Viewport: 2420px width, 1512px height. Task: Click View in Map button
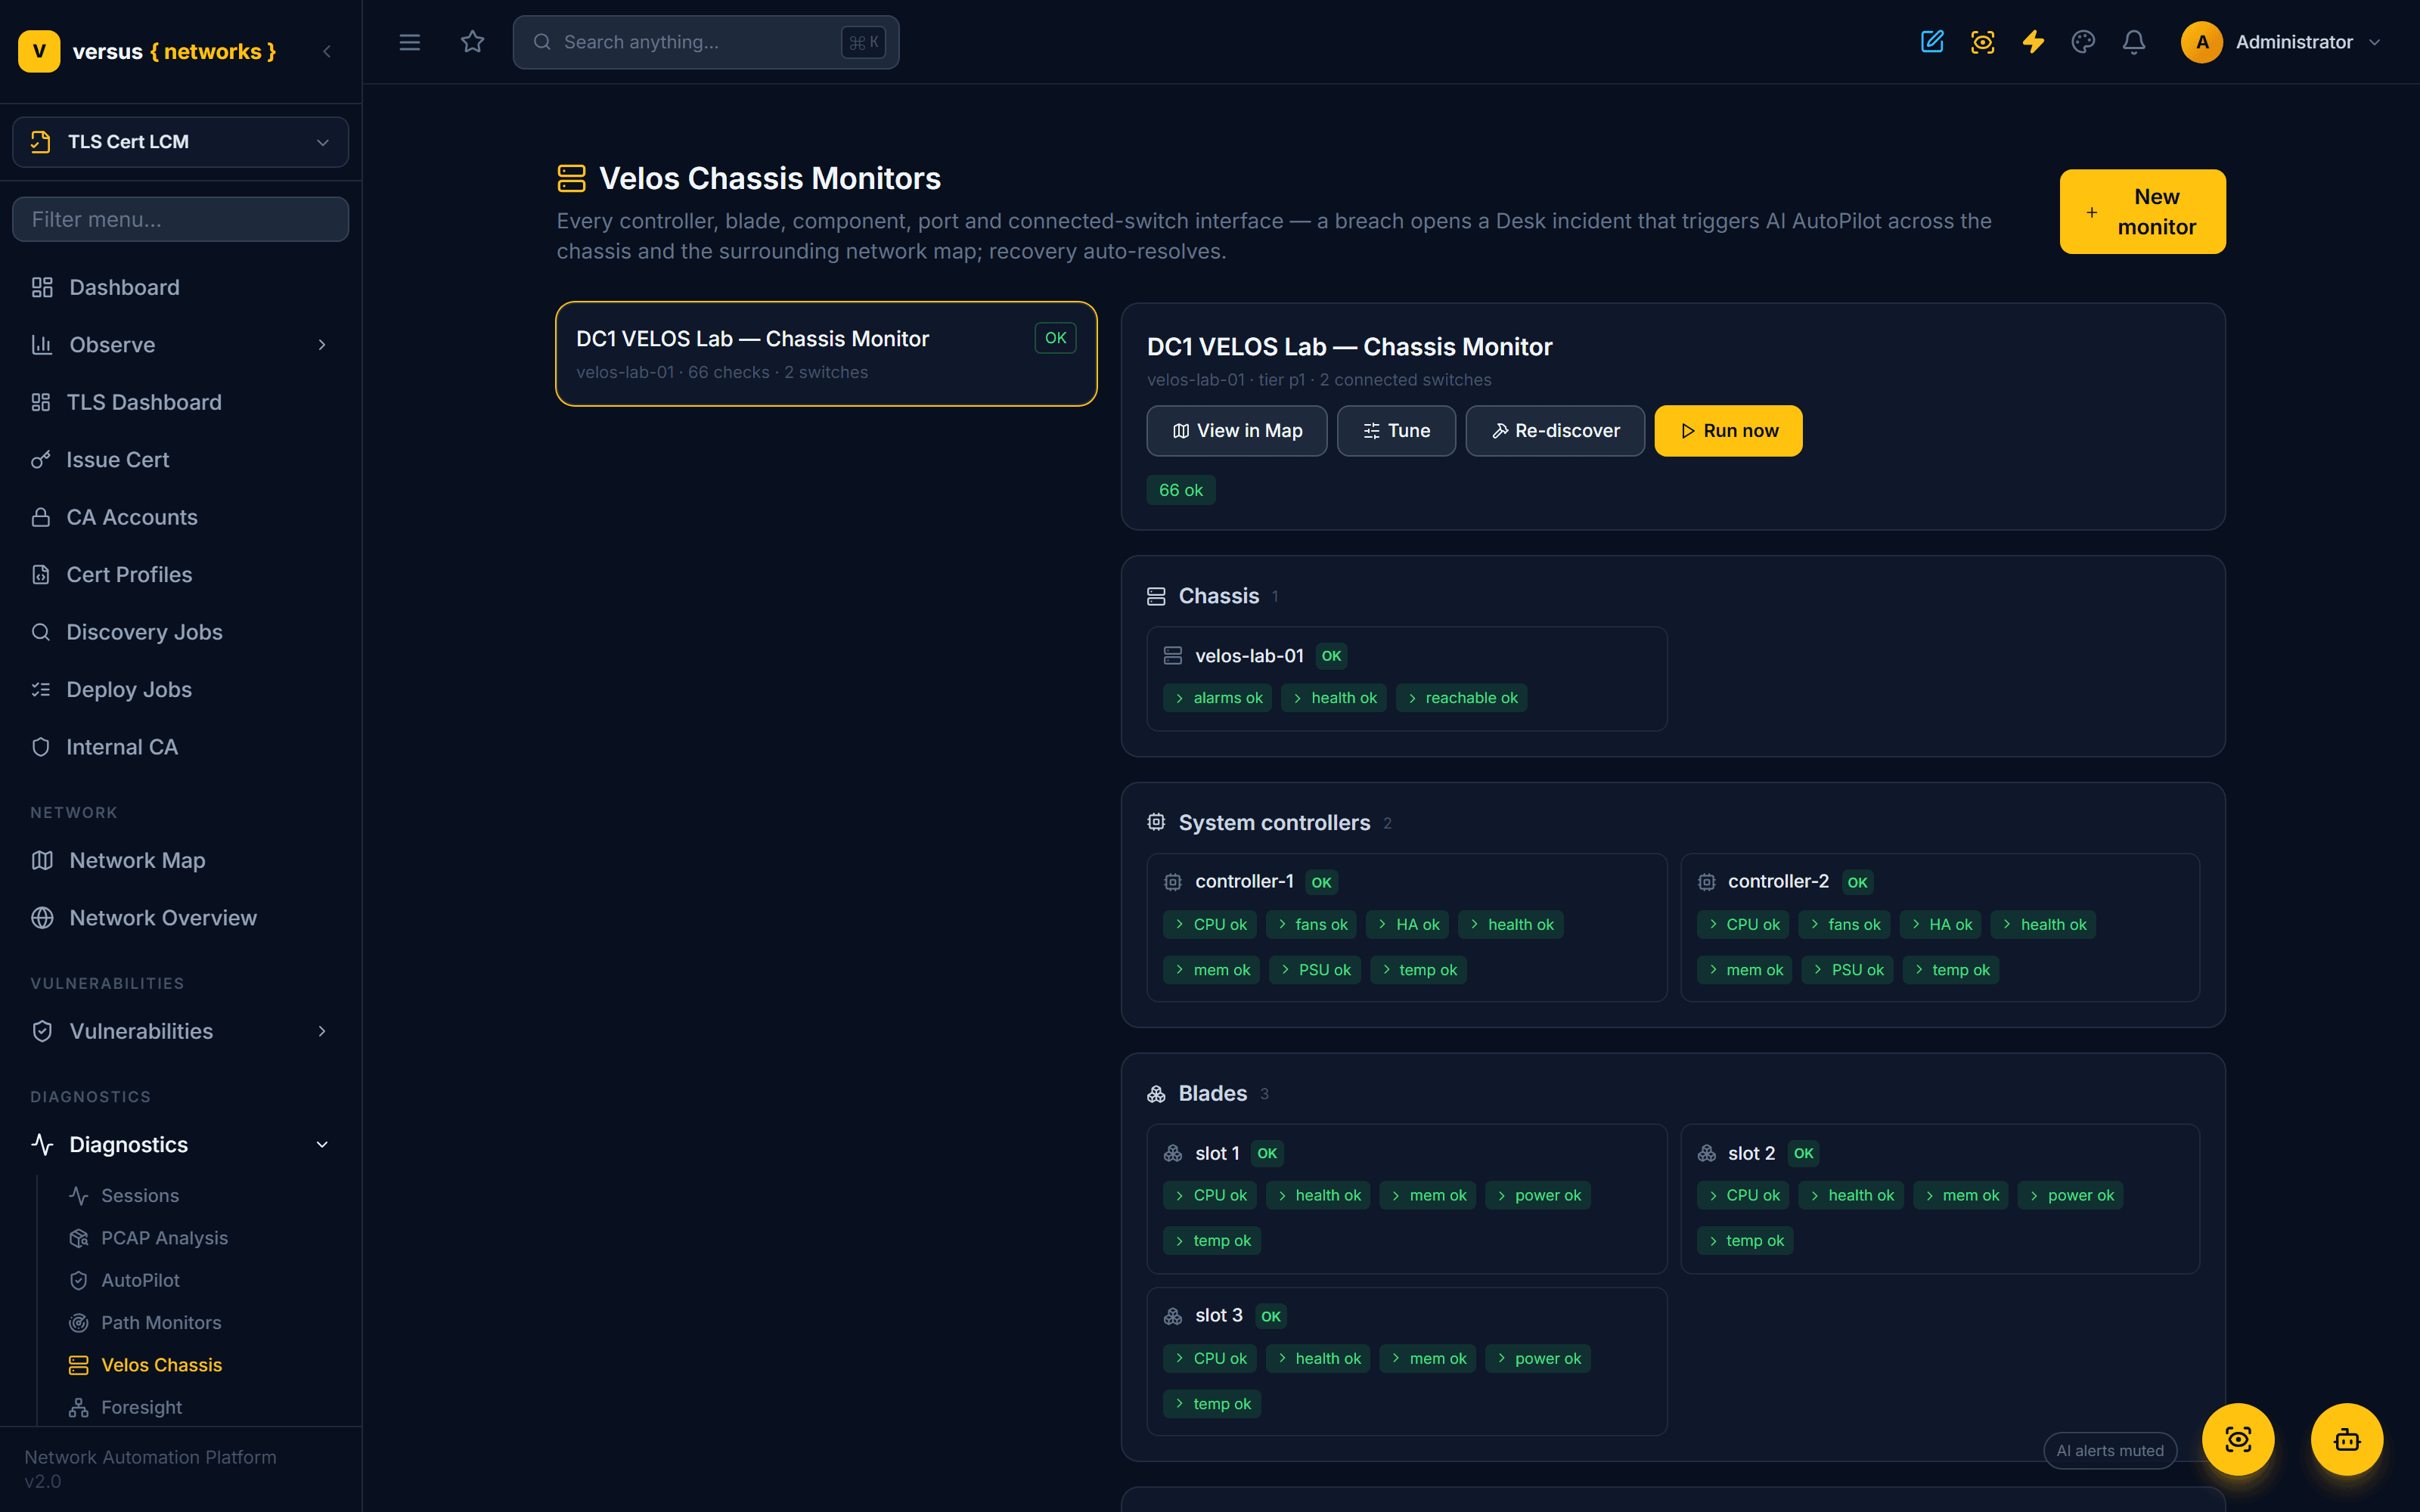pyautogui.click(x=1236, y=431)
